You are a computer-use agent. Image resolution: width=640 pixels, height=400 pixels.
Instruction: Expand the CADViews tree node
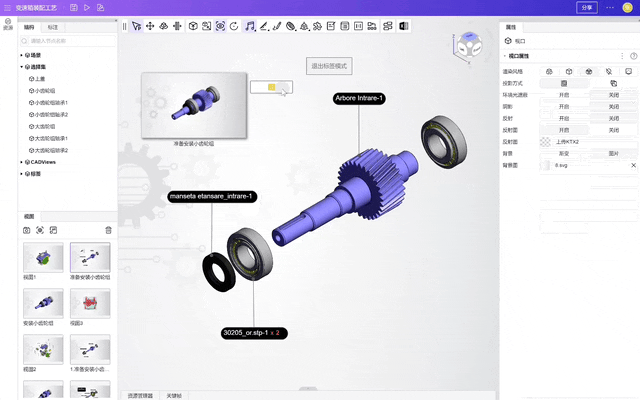pos(23,161)
